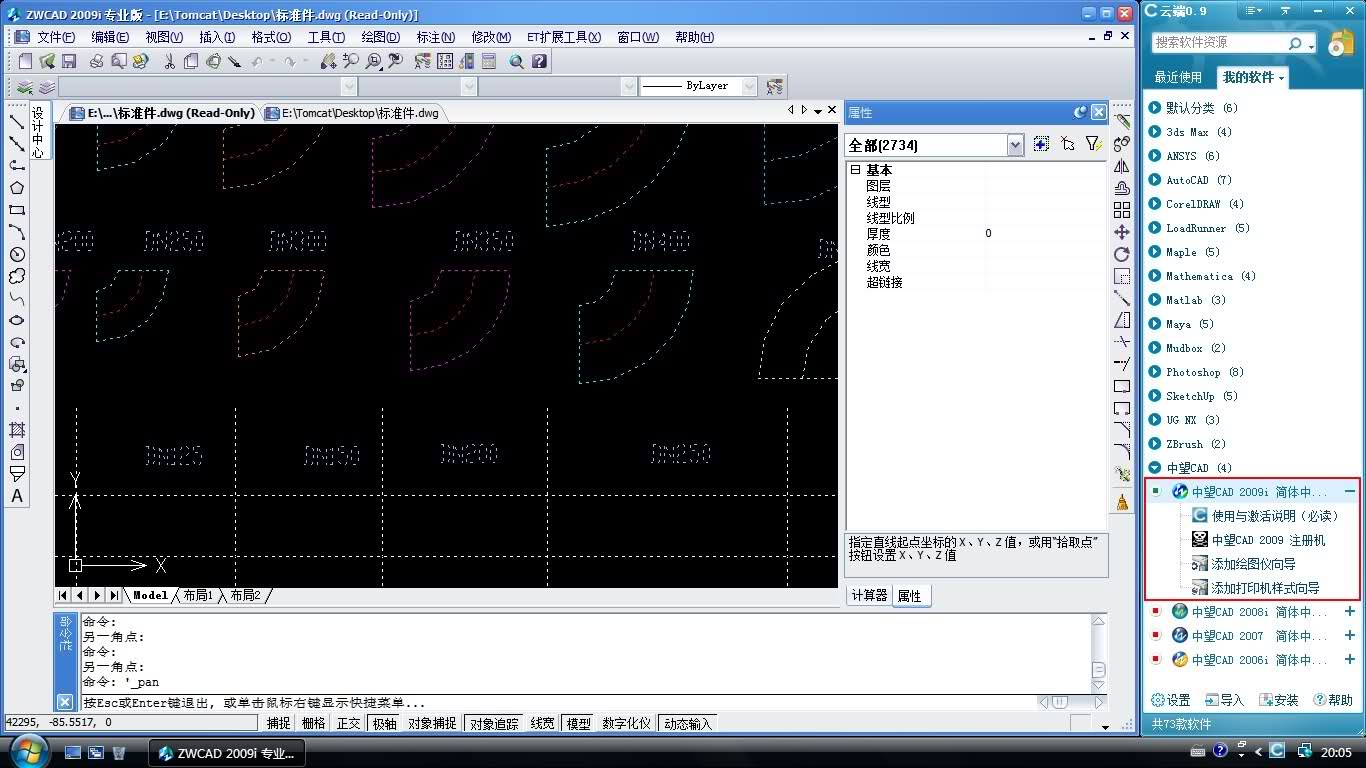Image resolution: width=1366 pixels, height=768 pixels.
Task: Switch to the 布局1 layout tab
Action: click(197, 595)
